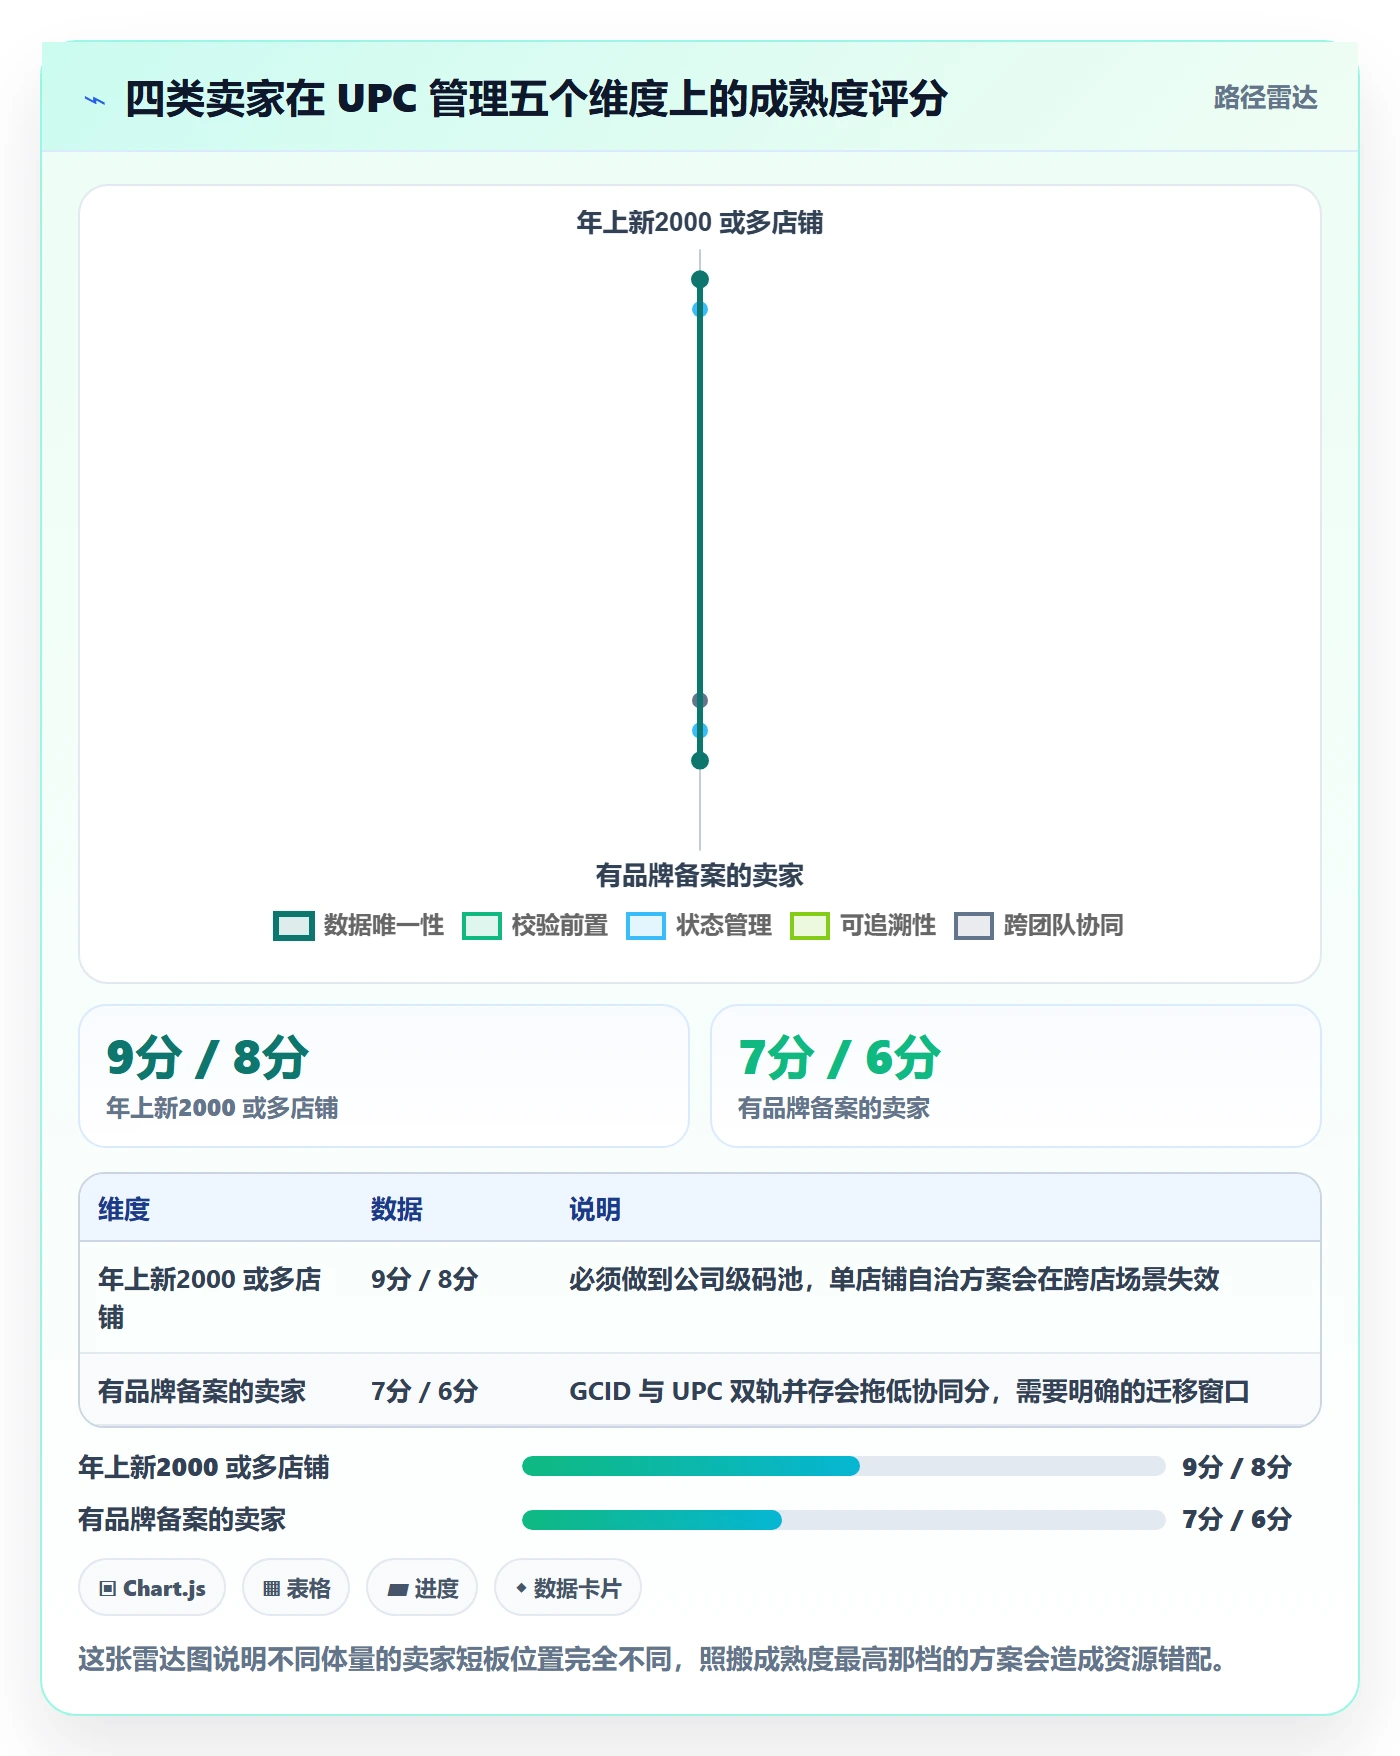Image resolution: width=1400 pixels, height=1756 pixels.
Task: Click the topmost dark green radar point
Action: click(x=700, y=279)
